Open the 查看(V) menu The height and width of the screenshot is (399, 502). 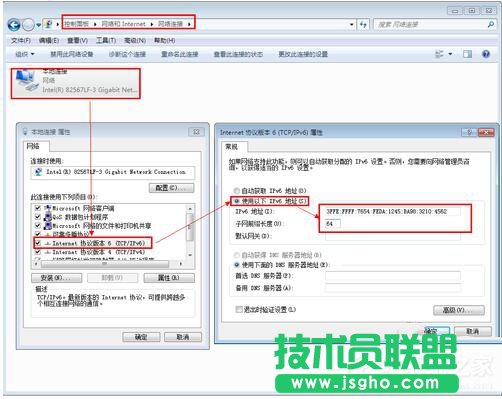coord(77,41)
